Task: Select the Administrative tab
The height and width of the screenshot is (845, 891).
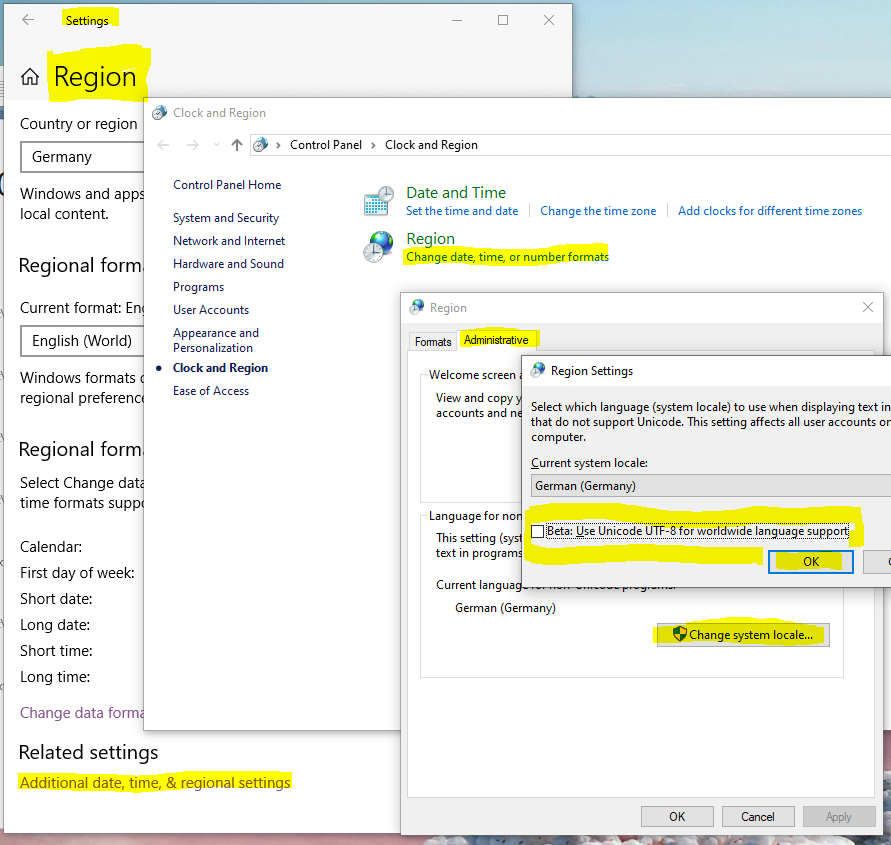Action: (x=498, y=340)
